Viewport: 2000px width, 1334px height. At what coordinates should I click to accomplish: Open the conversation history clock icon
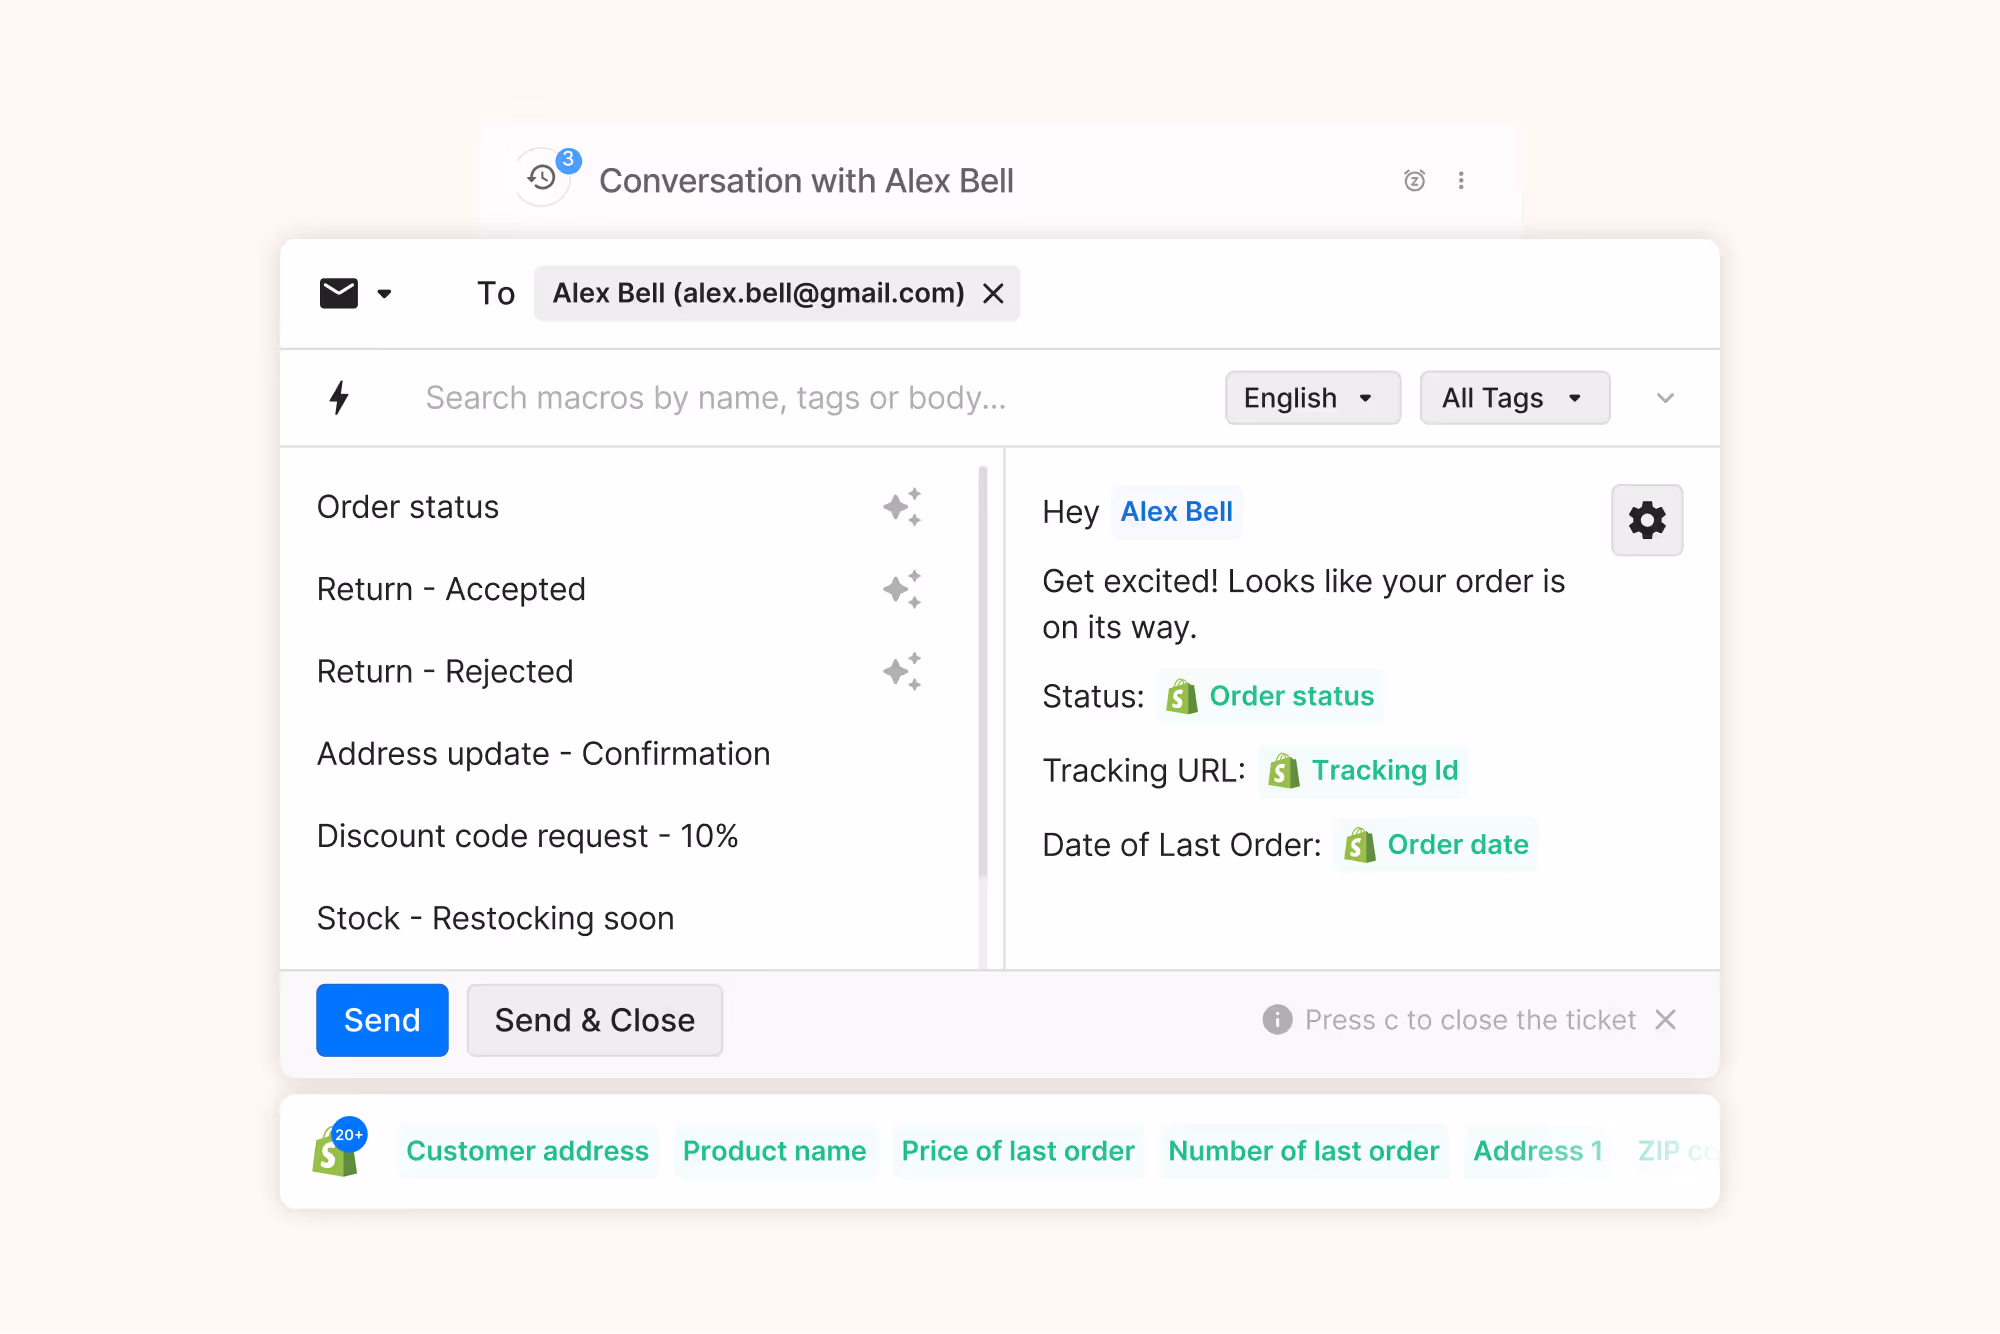point(542,178)
